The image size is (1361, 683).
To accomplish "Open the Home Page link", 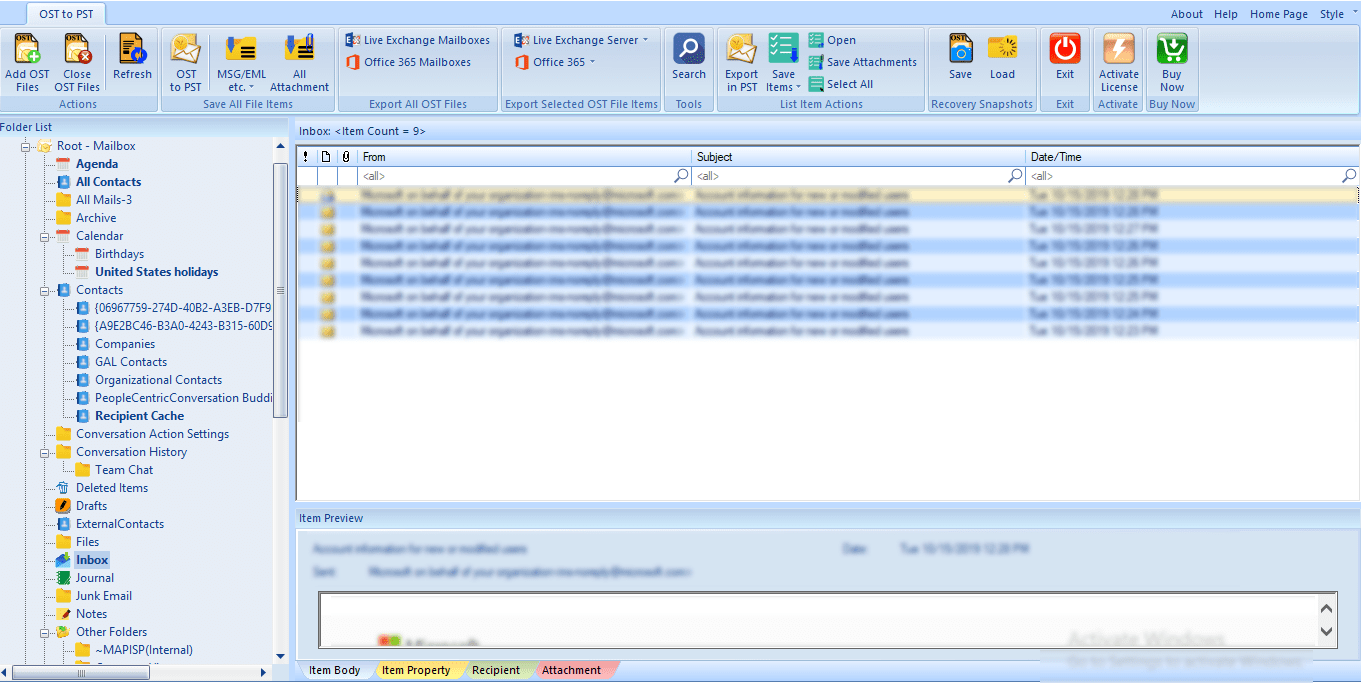I will (x=1279, y=14).
